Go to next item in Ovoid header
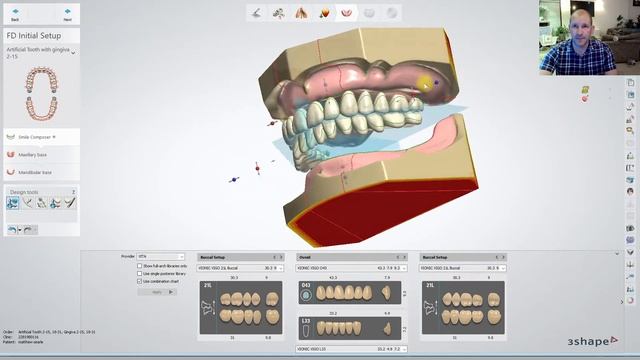This screenshot has height=360, width=640. pyautogui.click(x=404, y=257)
